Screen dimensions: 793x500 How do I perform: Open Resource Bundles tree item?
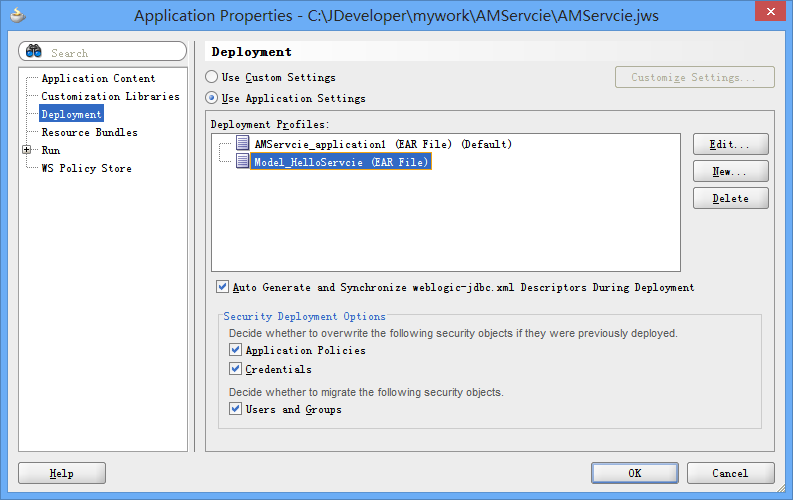tap(90, 132)
